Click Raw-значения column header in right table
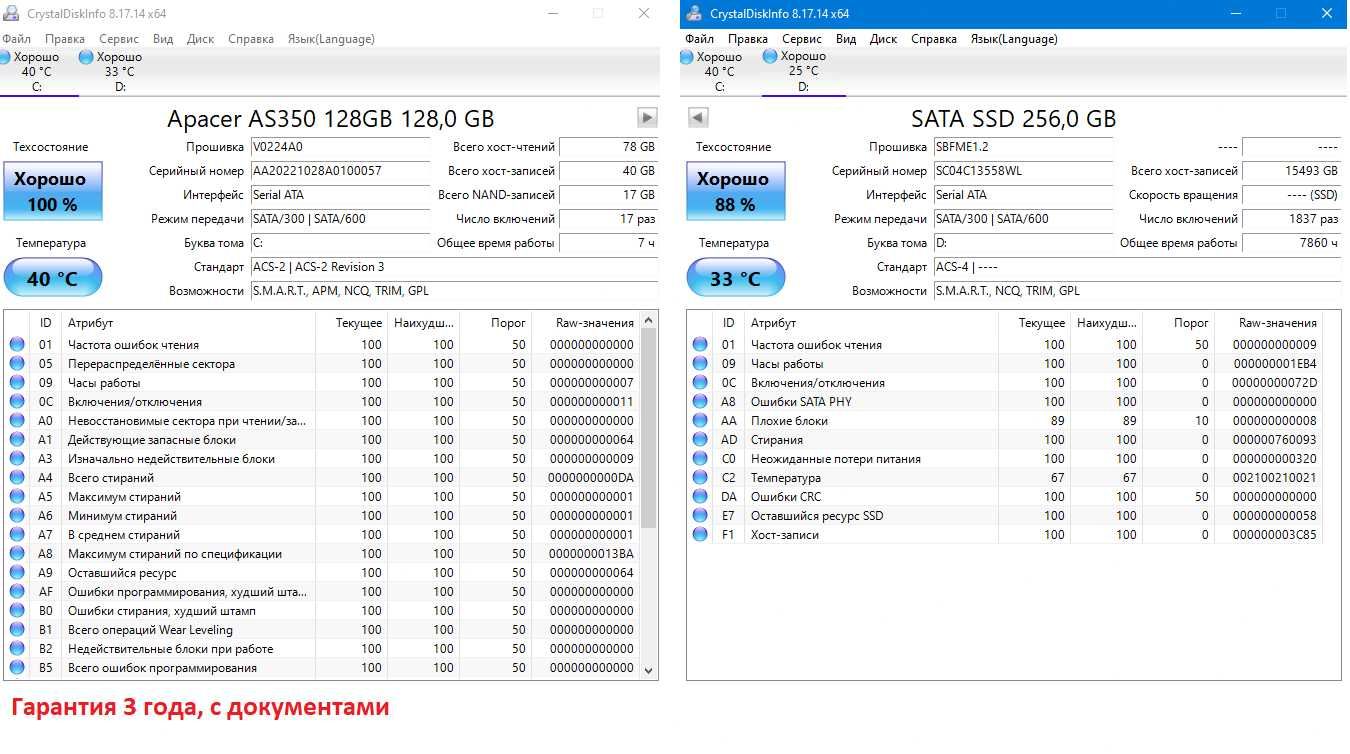 1268,323
